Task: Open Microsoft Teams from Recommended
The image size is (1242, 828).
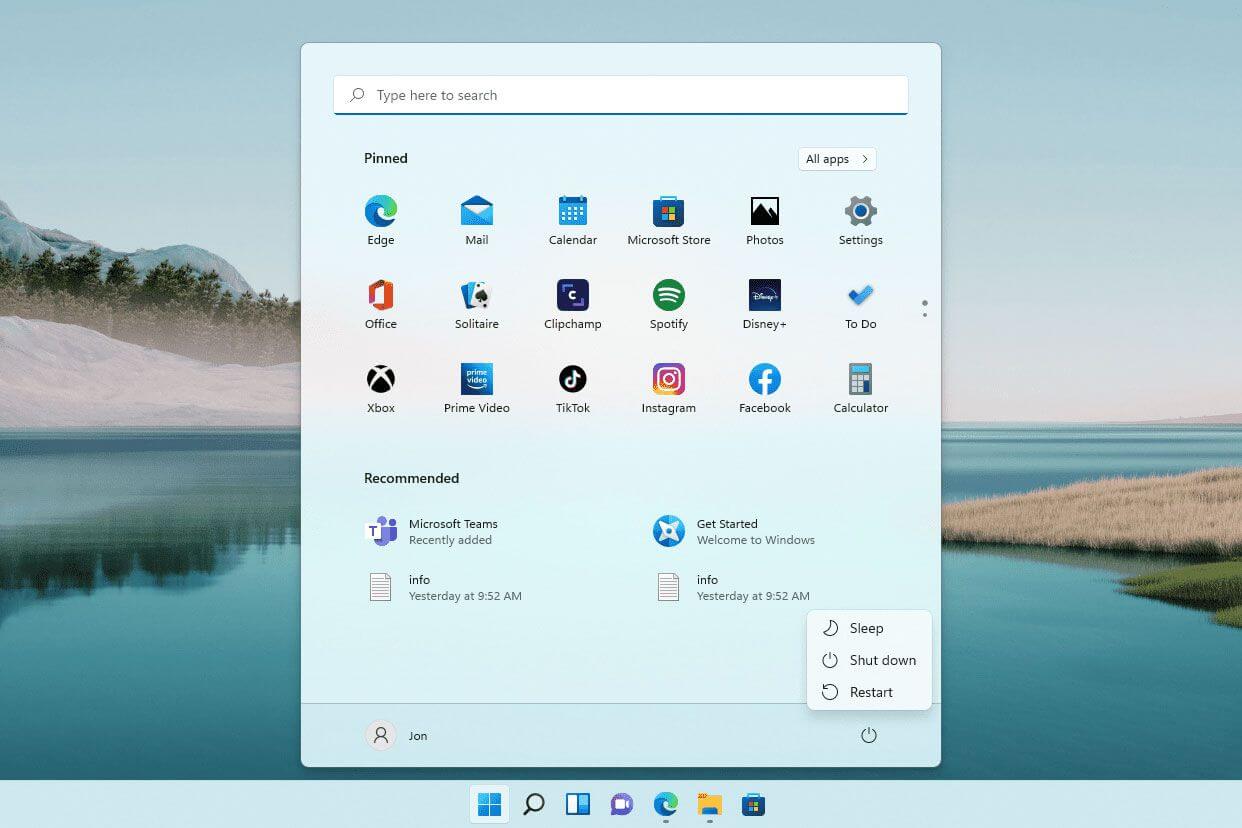Action: point(453,531)
